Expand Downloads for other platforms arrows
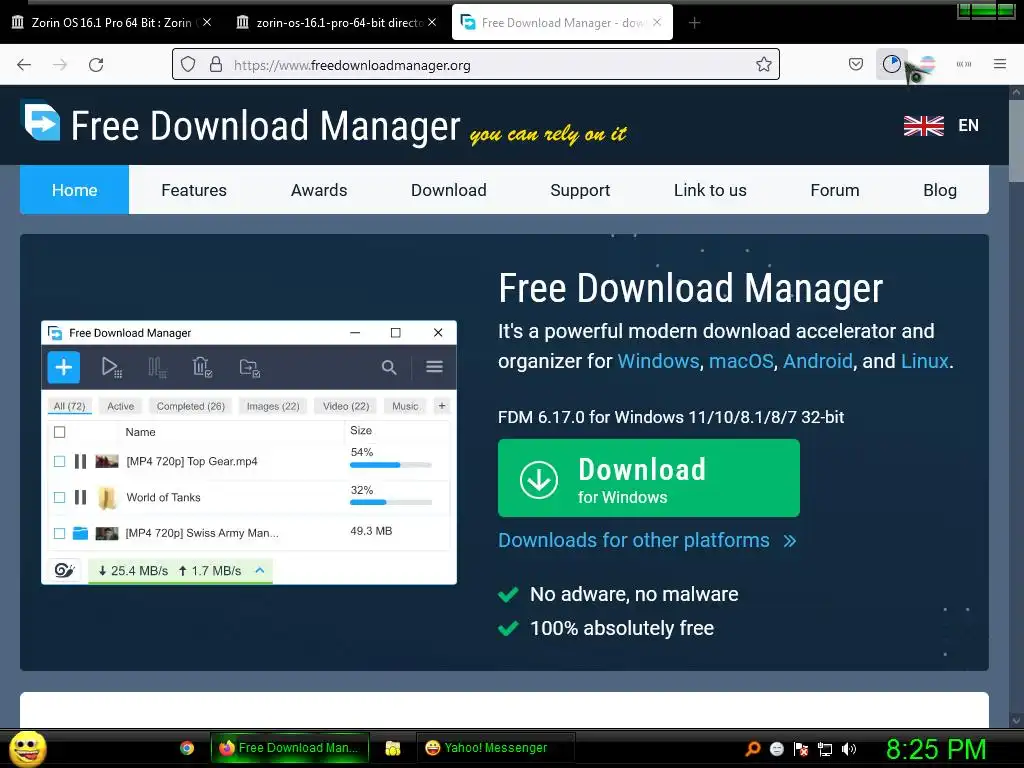1024x768 pixels. 790,541
